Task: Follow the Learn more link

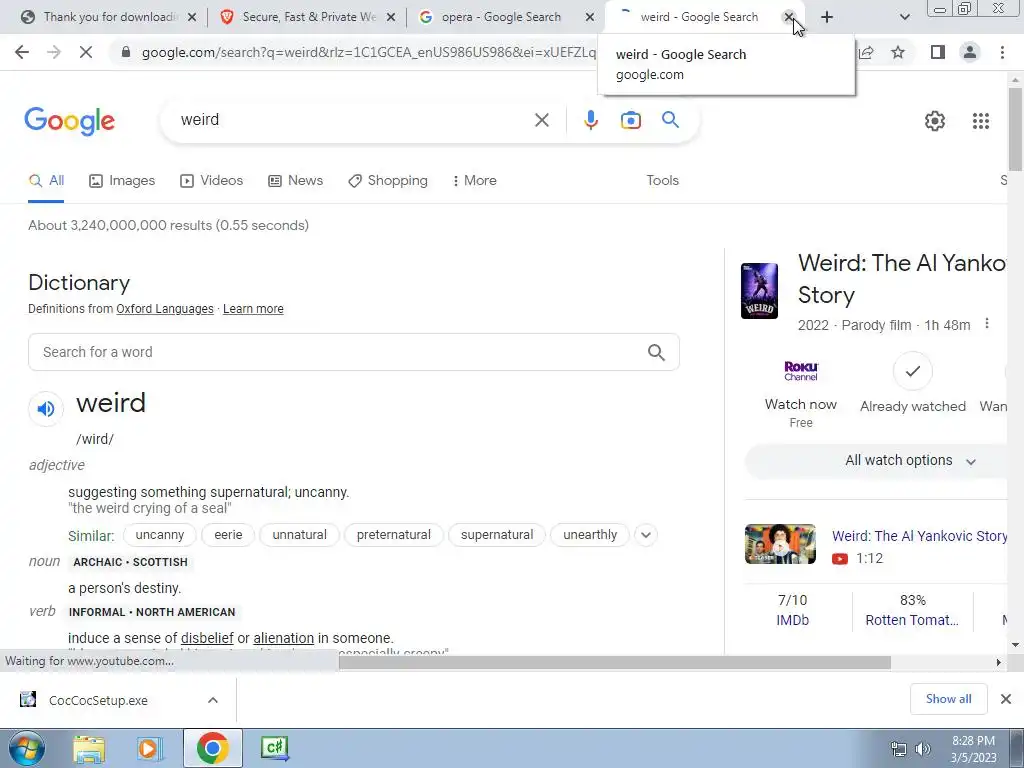Action: (253, 309)
